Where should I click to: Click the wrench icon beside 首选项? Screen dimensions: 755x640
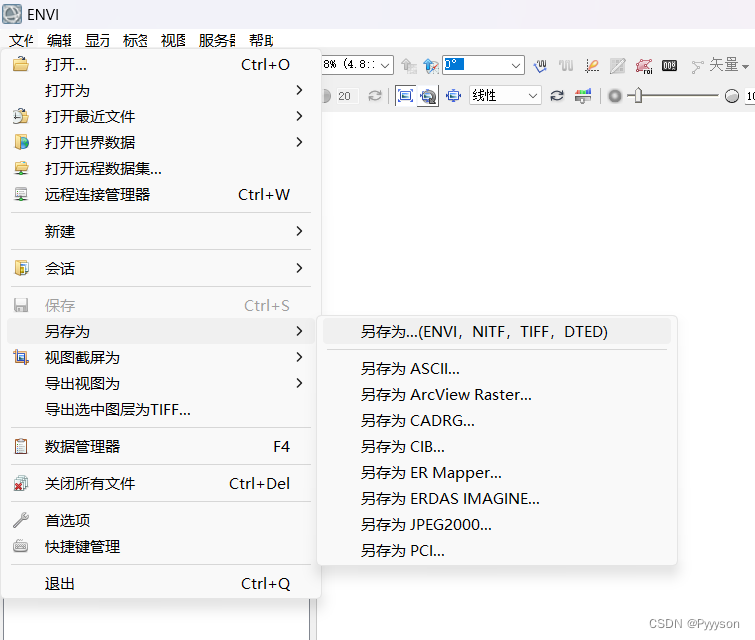click(x=21, y=520)
